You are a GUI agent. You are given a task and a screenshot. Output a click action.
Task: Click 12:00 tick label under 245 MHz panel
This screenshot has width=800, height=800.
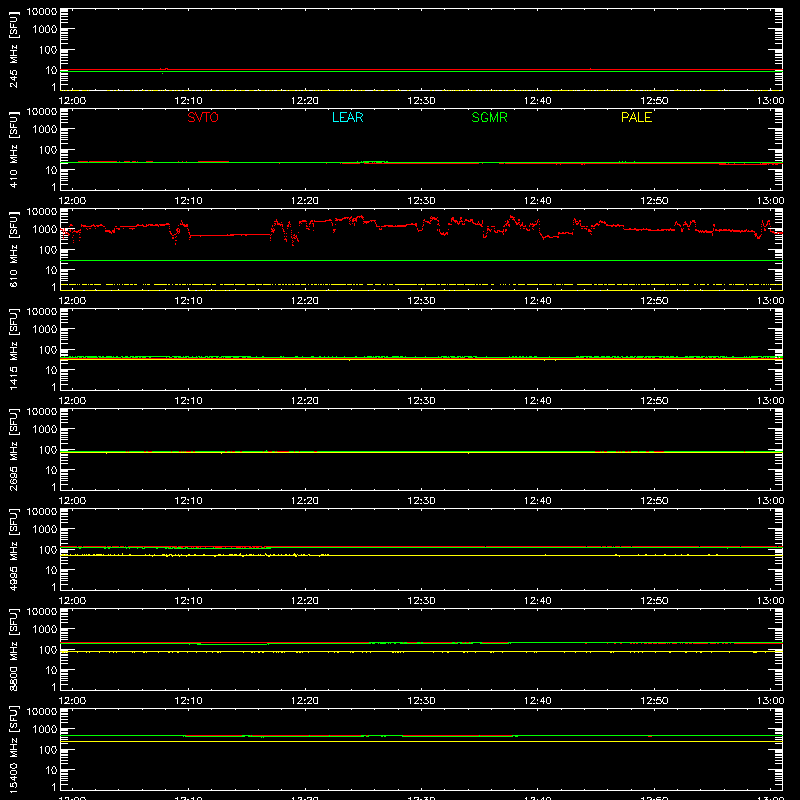click(x=72, y=101)
